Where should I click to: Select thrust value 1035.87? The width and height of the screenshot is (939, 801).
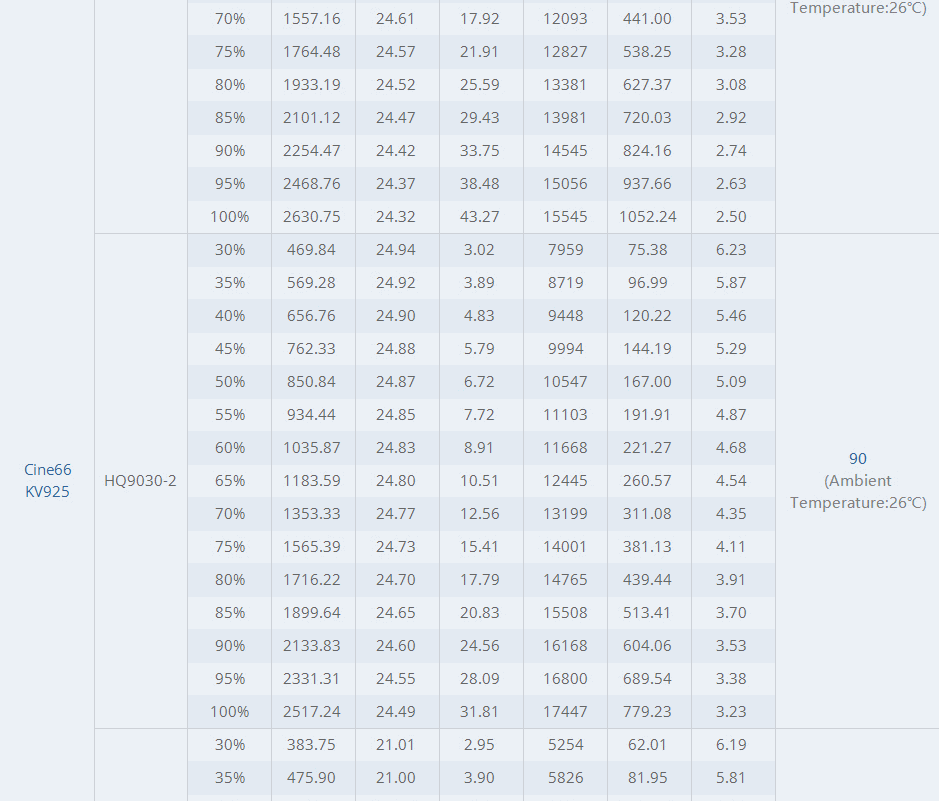point(312,448)
